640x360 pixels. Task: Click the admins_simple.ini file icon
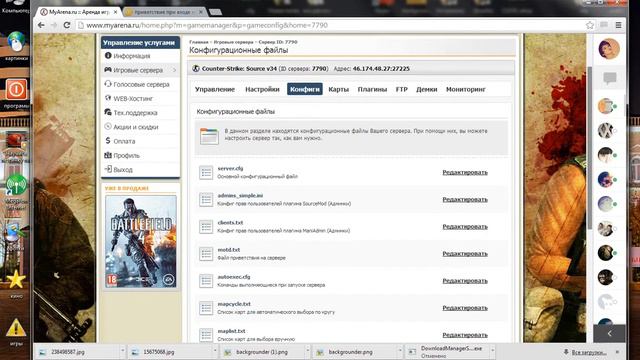[206, 200]
